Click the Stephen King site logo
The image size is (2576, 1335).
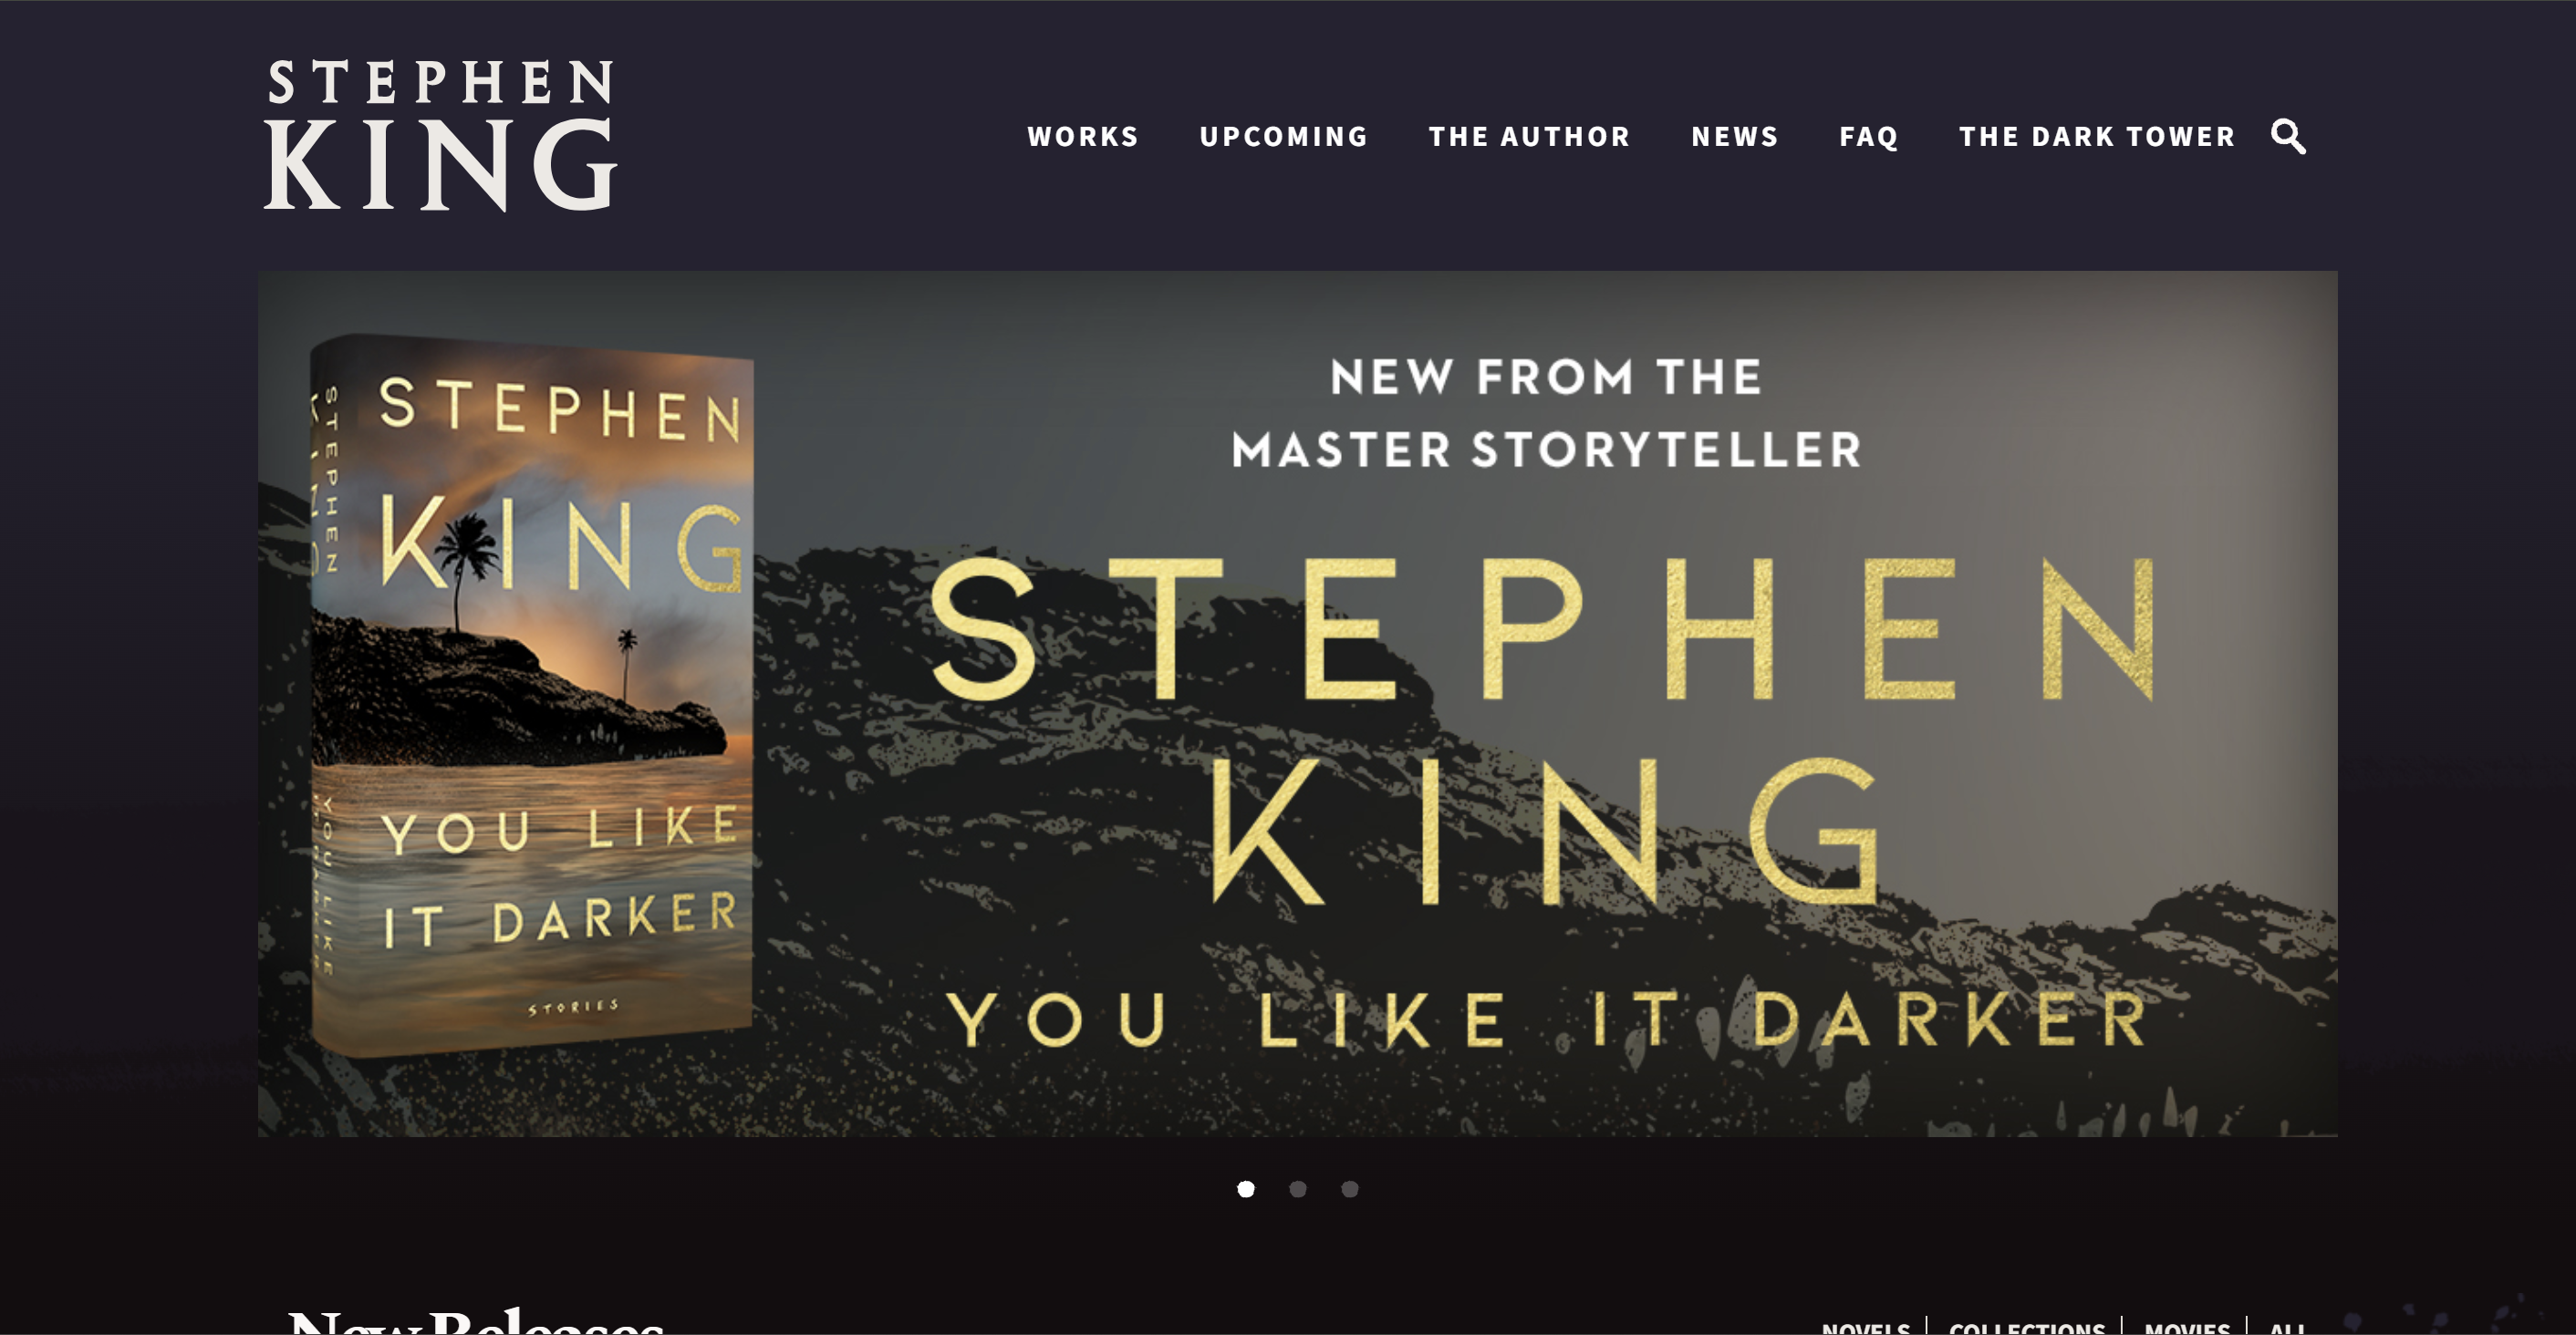440,135
